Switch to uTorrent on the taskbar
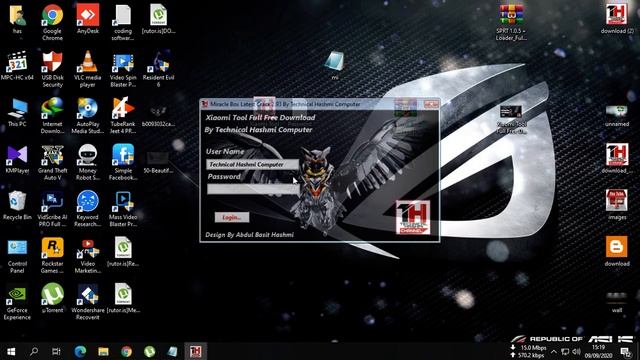The image size is (640, 360). point(149,351)
